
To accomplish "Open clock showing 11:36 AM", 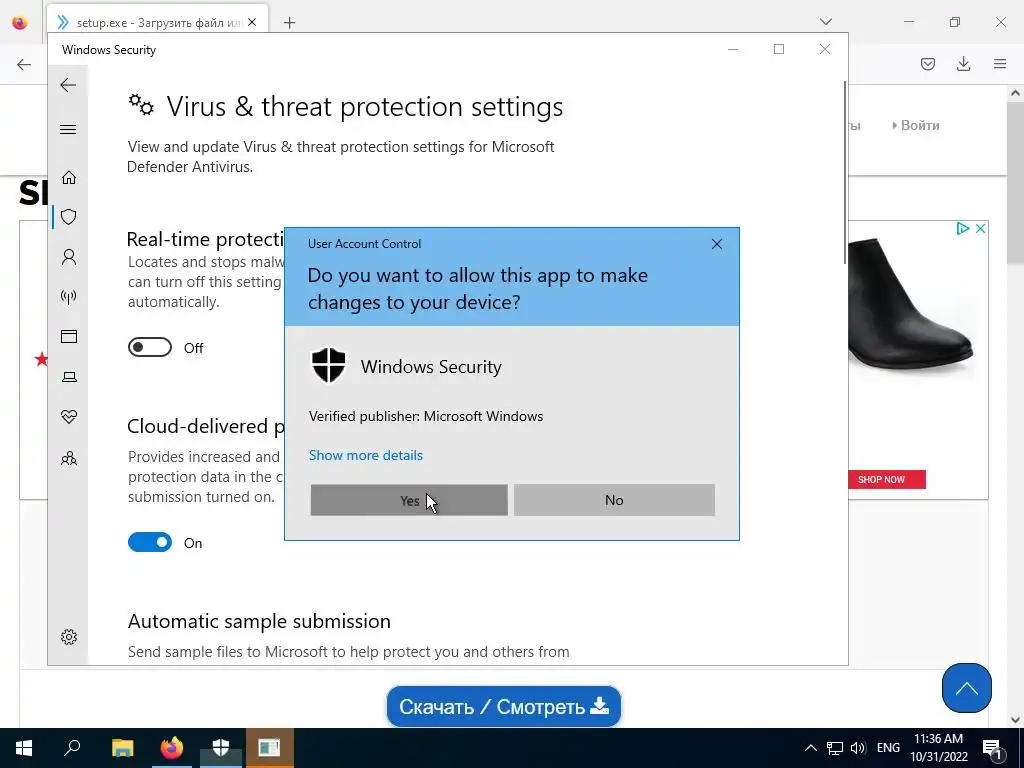I will 938,748.
